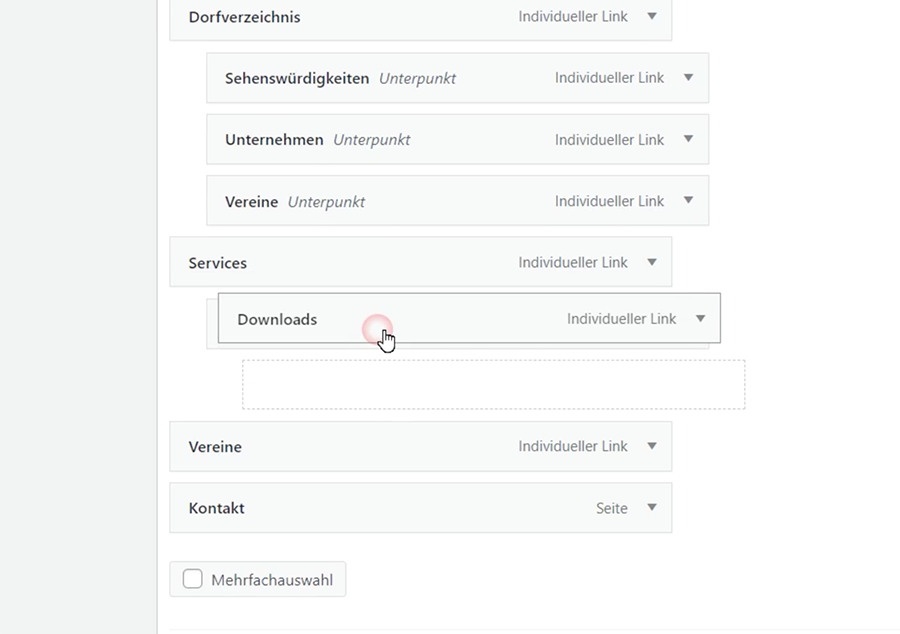Select the Dorfverzeichnis menu item title

click(x=244, y=17)
